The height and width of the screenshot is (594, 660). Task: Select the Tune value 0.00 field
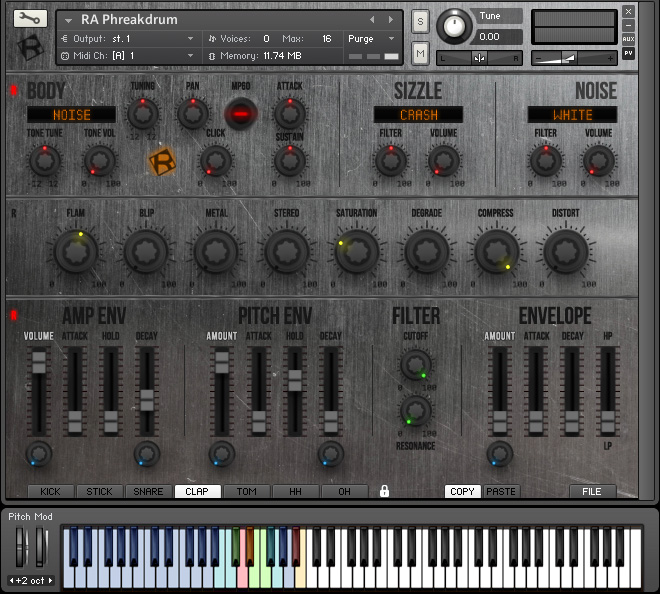498,37
